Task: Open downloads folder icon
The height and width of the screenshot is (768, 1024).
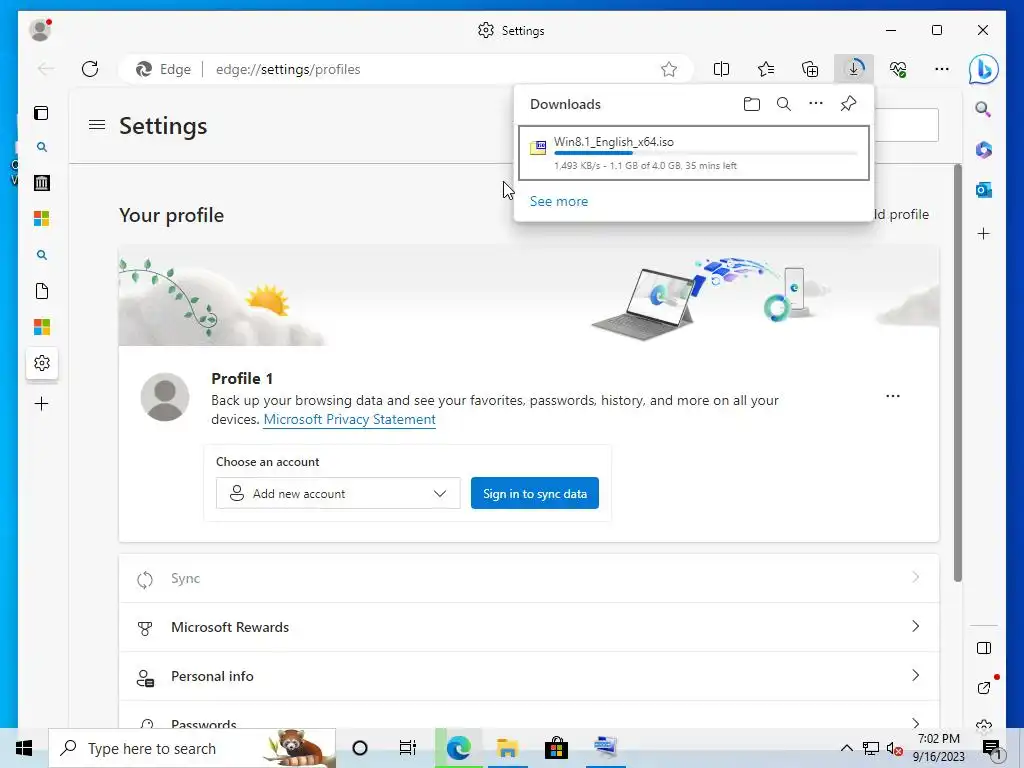Action: pos(752,104)
